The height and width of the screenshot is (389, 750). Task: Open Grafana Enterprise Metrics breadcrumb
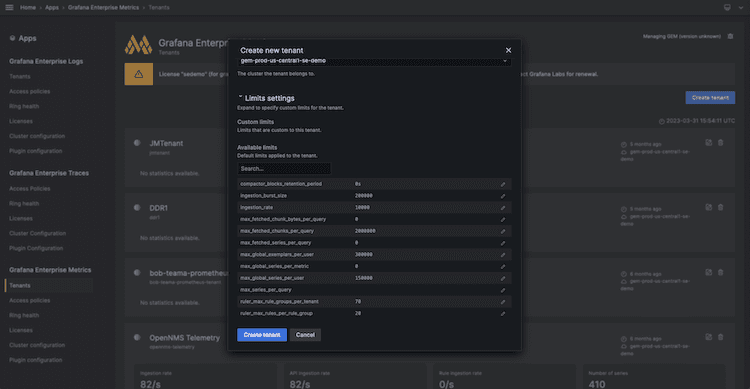coord(103,8)
